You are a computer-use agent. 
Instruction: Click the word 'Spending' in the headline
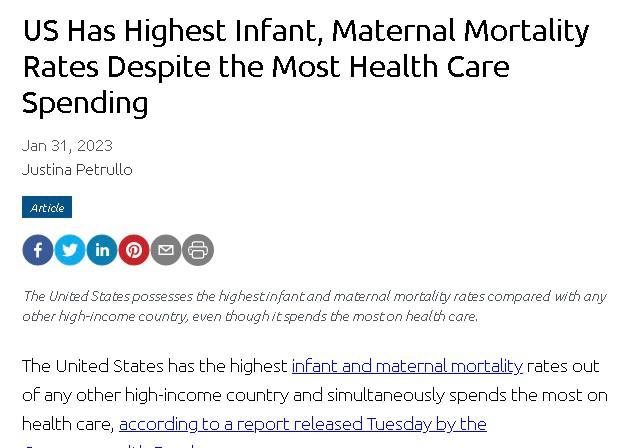pos(85,102)
